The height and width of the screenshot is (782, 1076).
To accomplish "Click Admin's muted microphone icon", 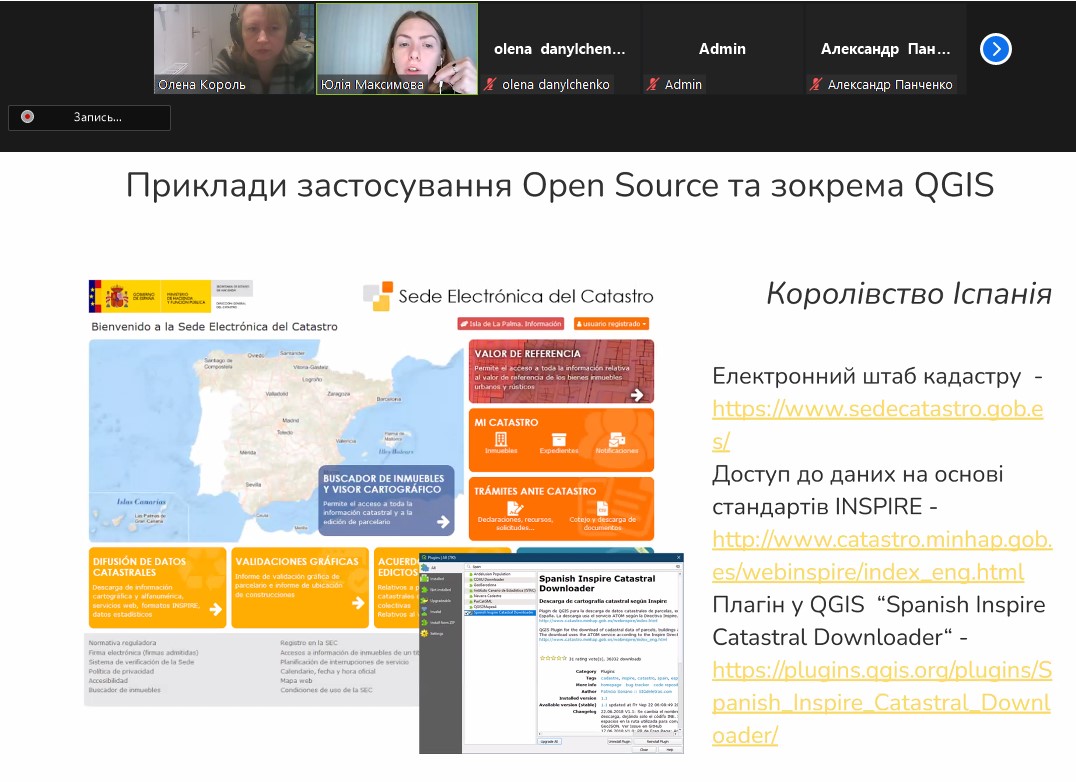I will point(653,85).
